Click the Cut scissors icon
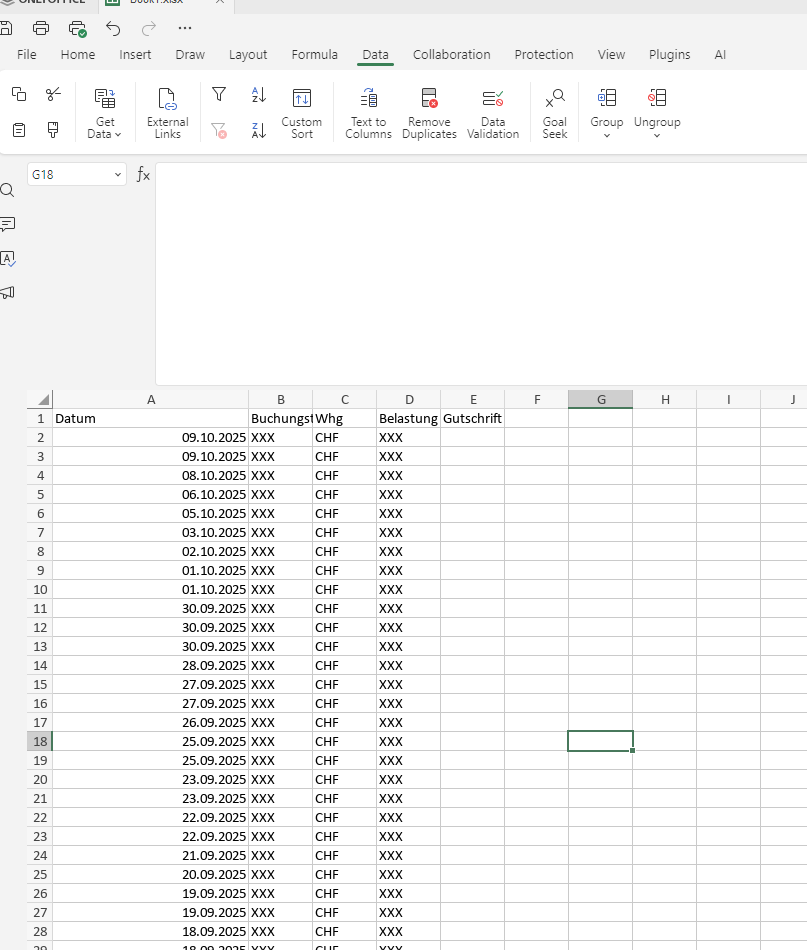807x950 pixels. coord(53,94)
